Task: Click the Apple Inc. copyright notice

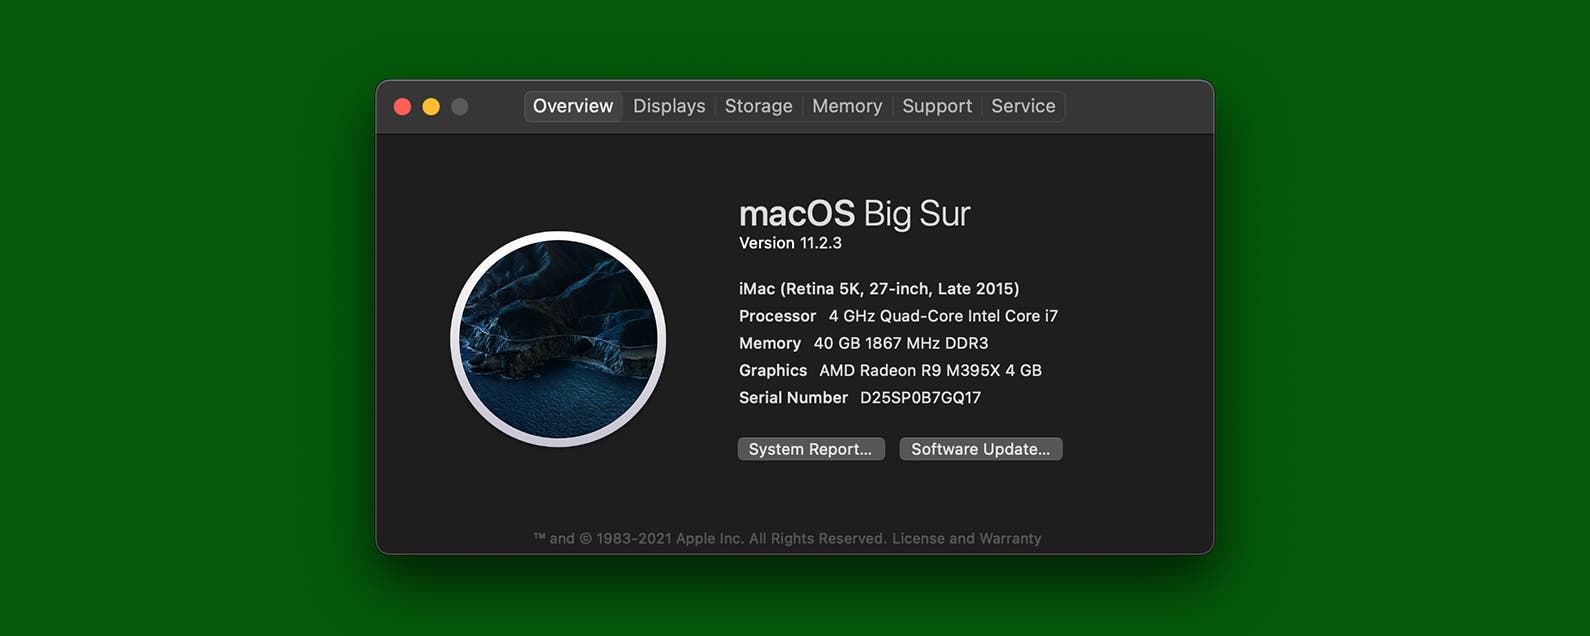Action: pos(710,538)
